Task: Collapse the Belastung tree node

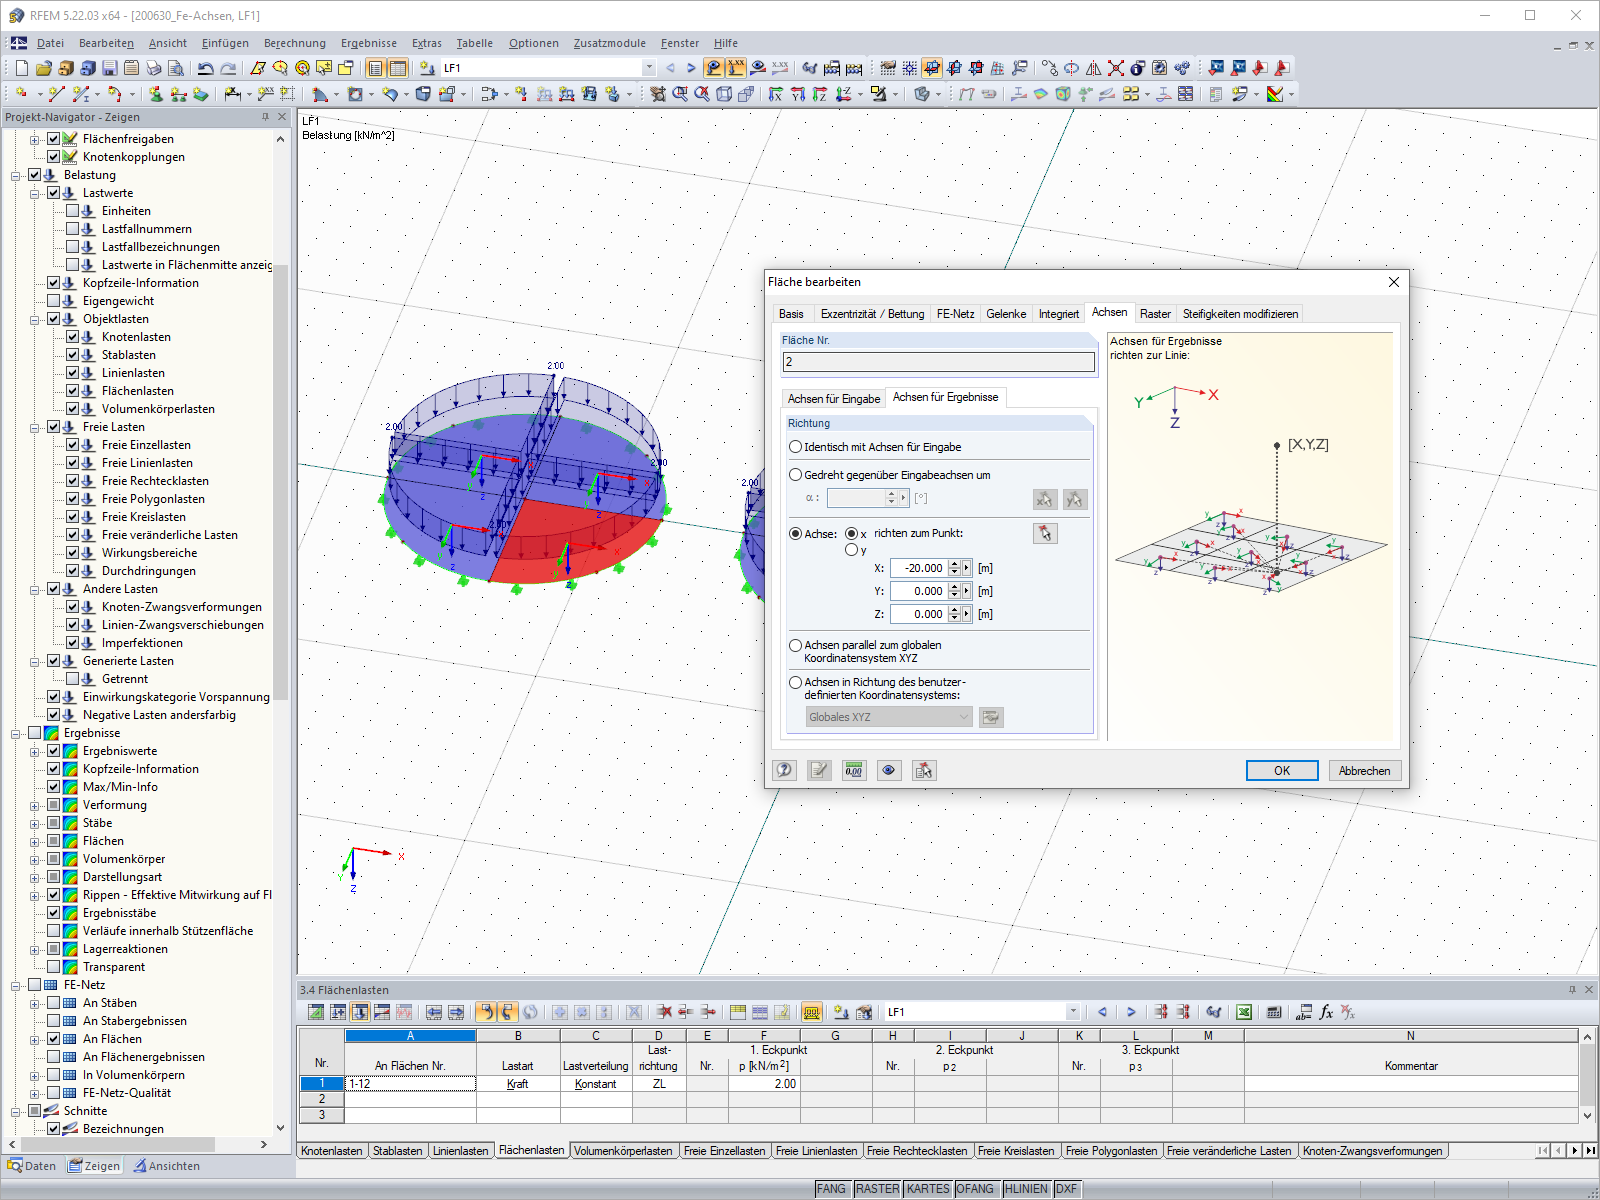Action: point(16,175)
